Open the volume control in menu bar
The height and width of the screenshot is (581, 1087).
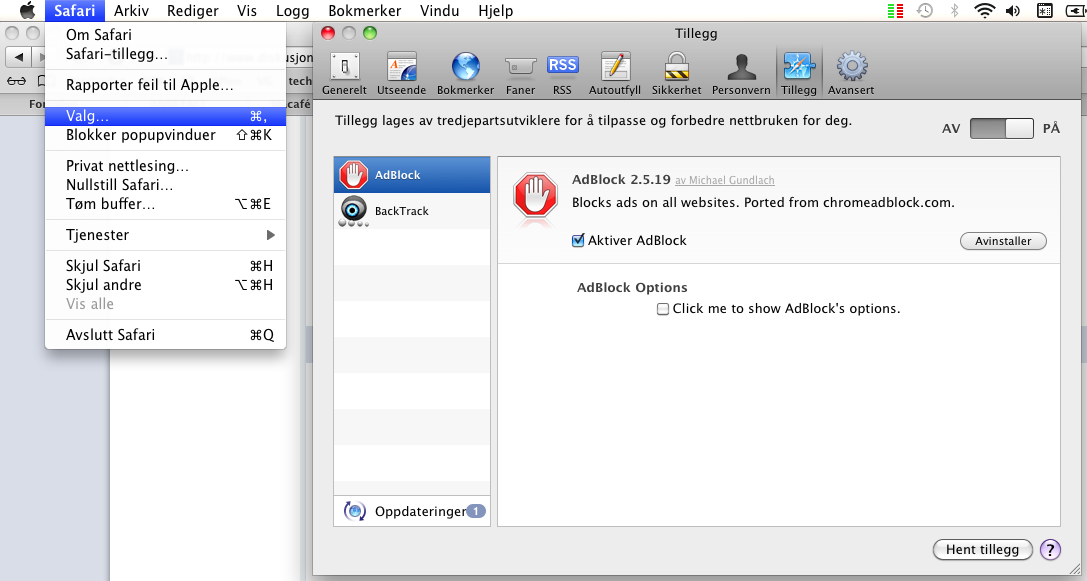(1013, 10)
